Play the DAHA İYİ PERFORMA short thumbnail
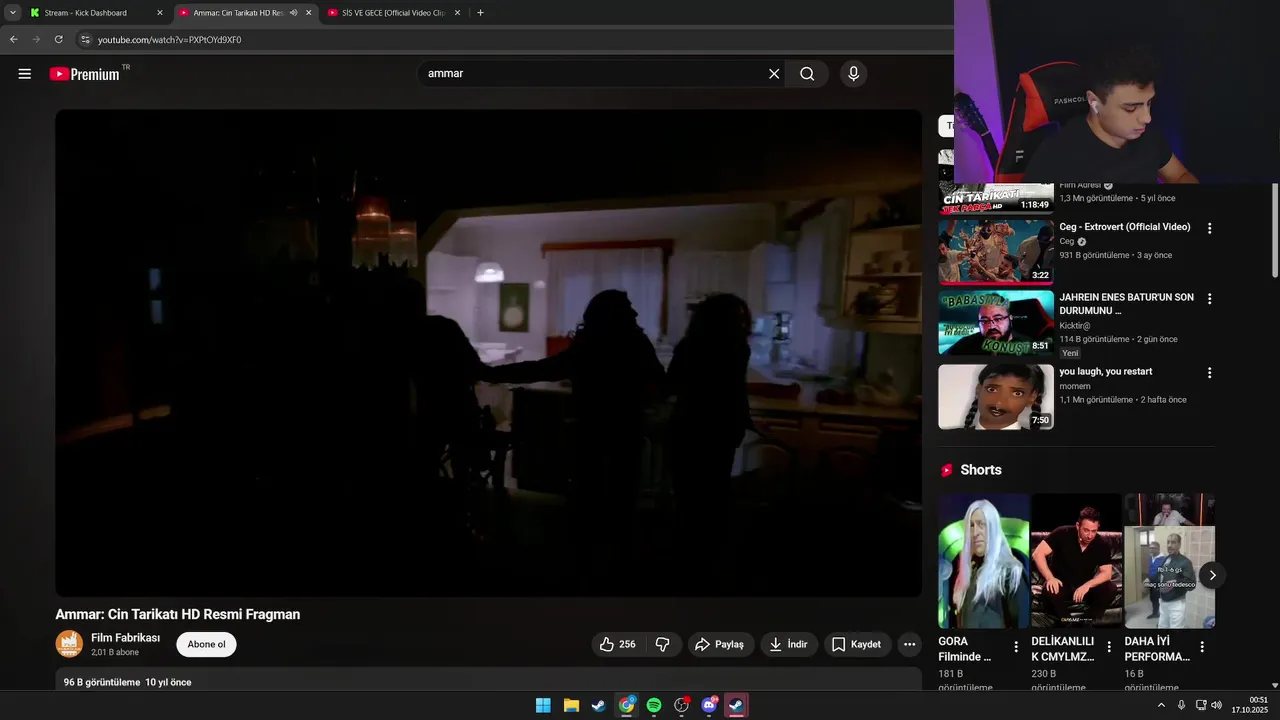The height and width of the screenshot is (720, 1280). 1169,561
